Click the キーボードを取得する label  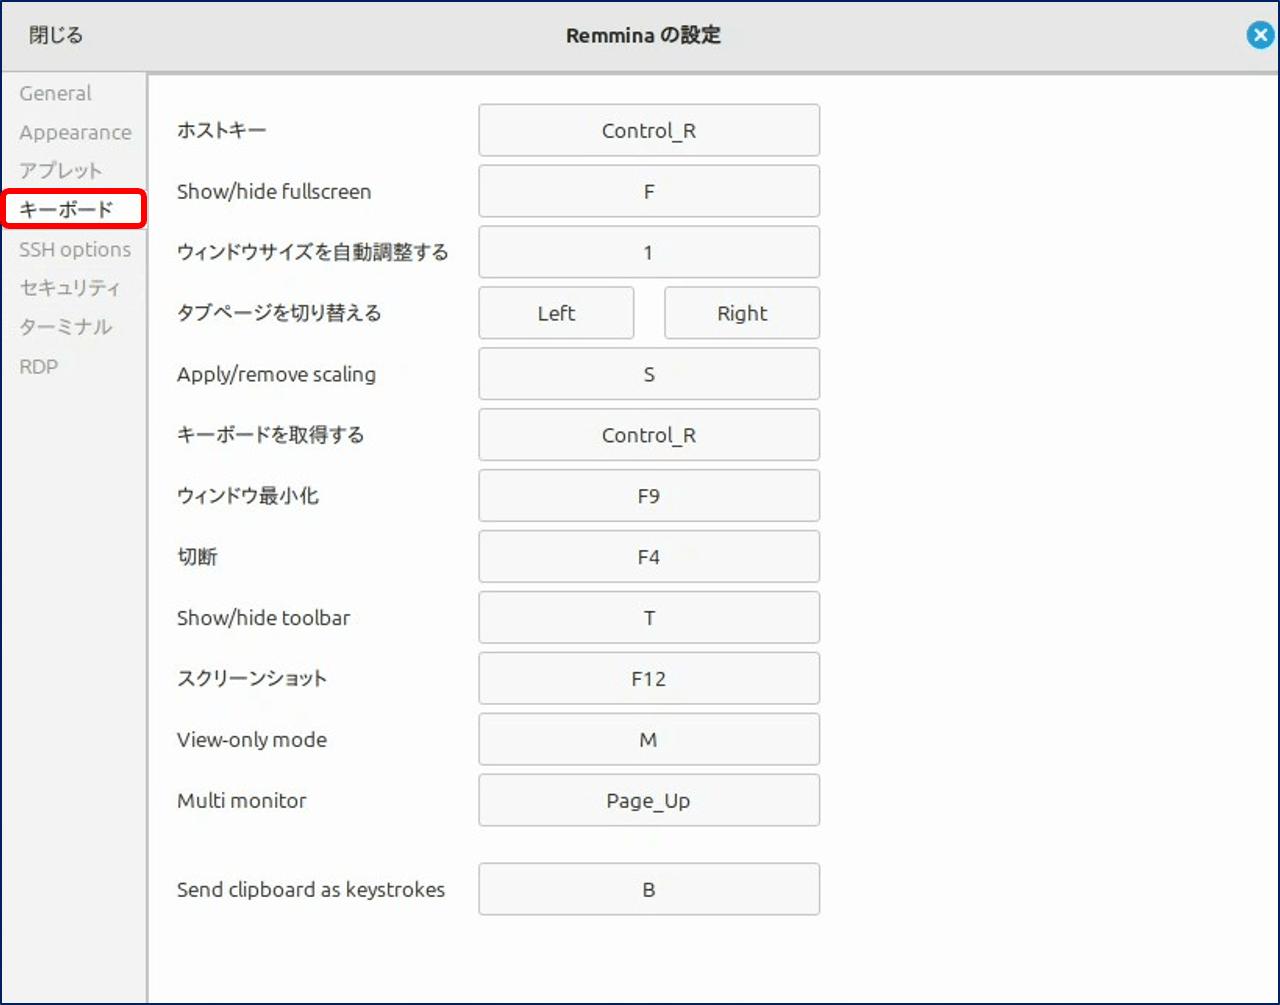[271, 435]
